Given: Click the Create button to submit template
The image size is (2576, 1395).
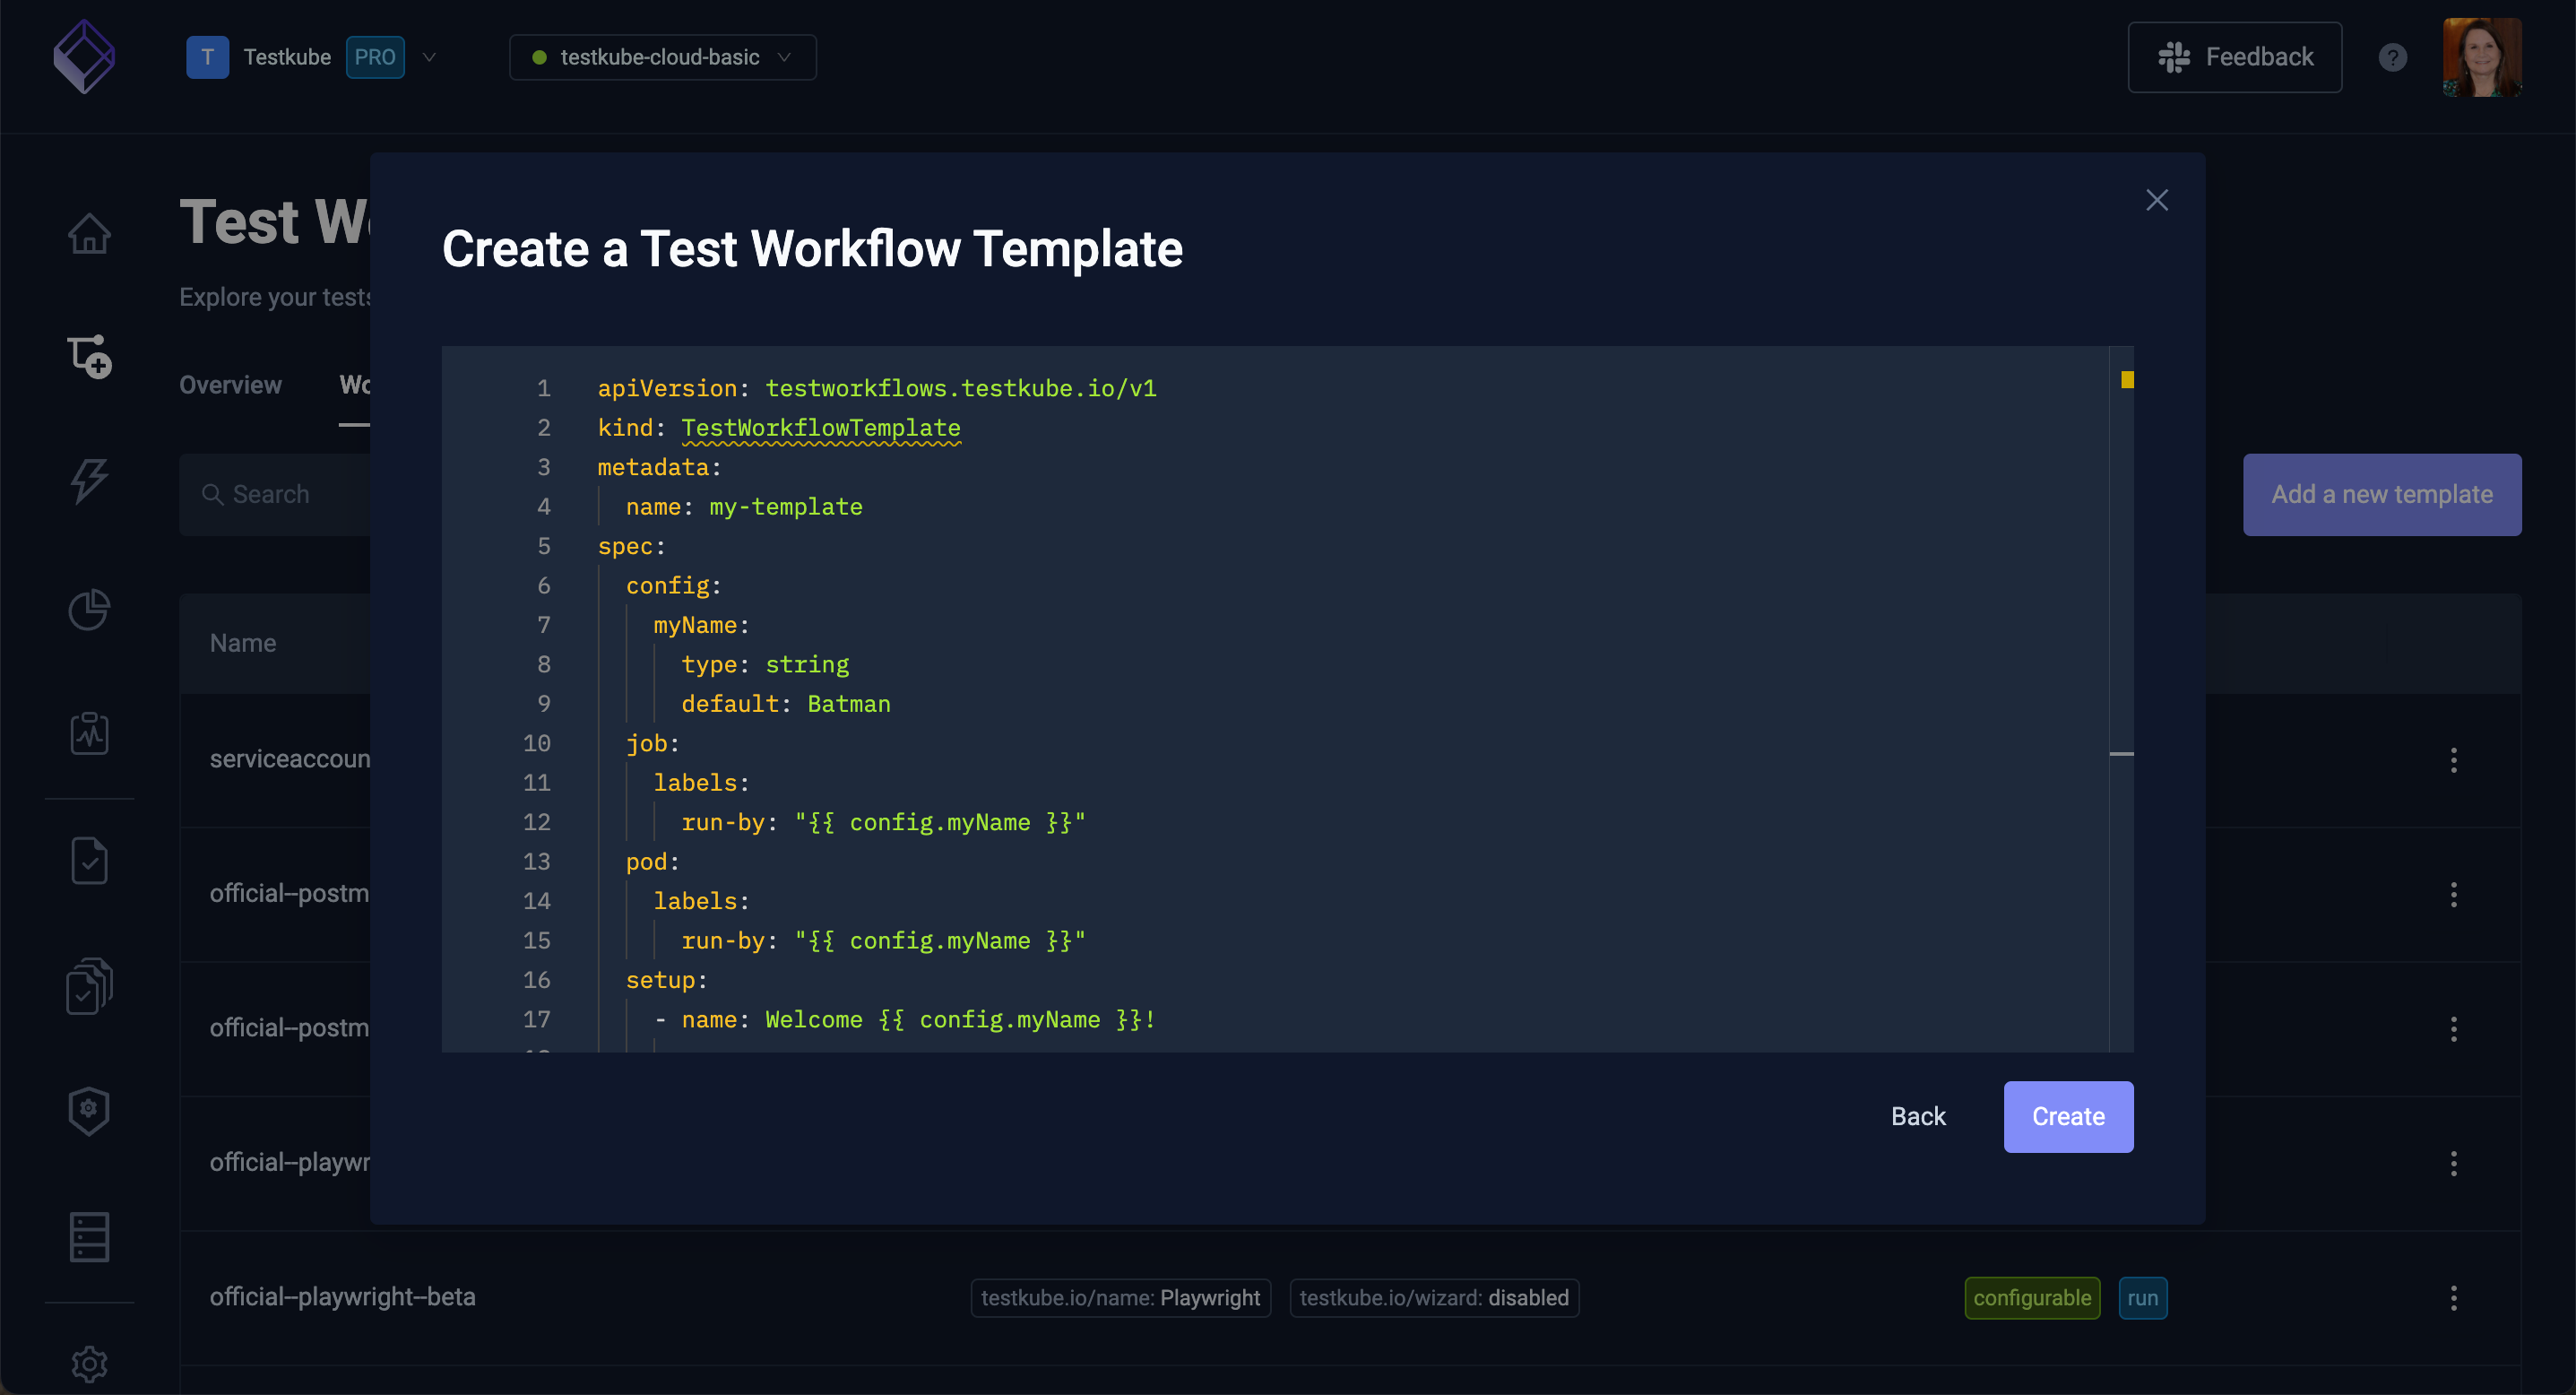Looking at the screenshot, I should [2068, 1117].
